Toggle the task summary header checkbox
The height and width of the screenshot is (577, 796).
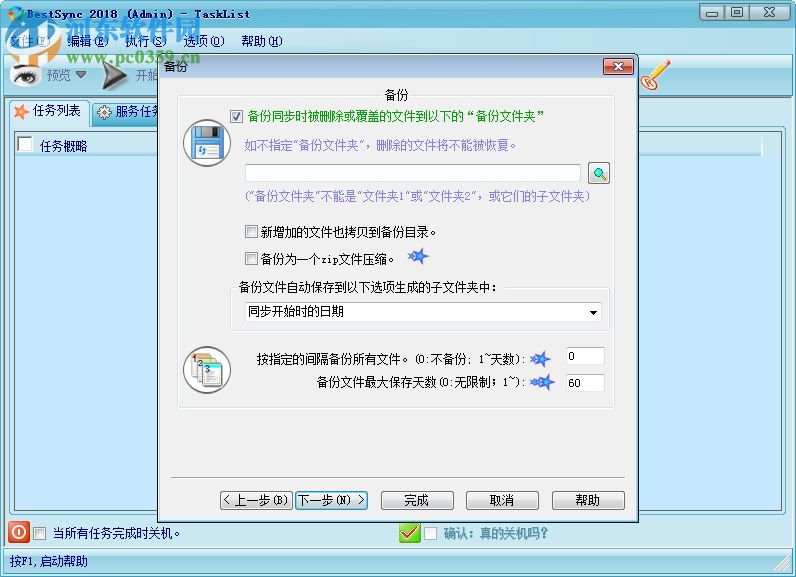point(25,144)
